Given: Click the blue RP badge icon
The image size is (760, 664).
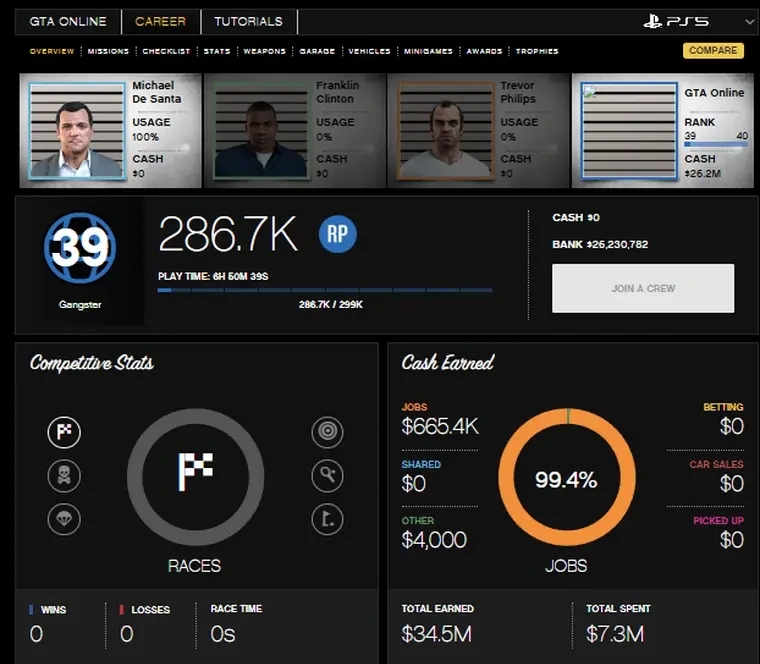Looking at the screenshot, I should tap(338, 234).
